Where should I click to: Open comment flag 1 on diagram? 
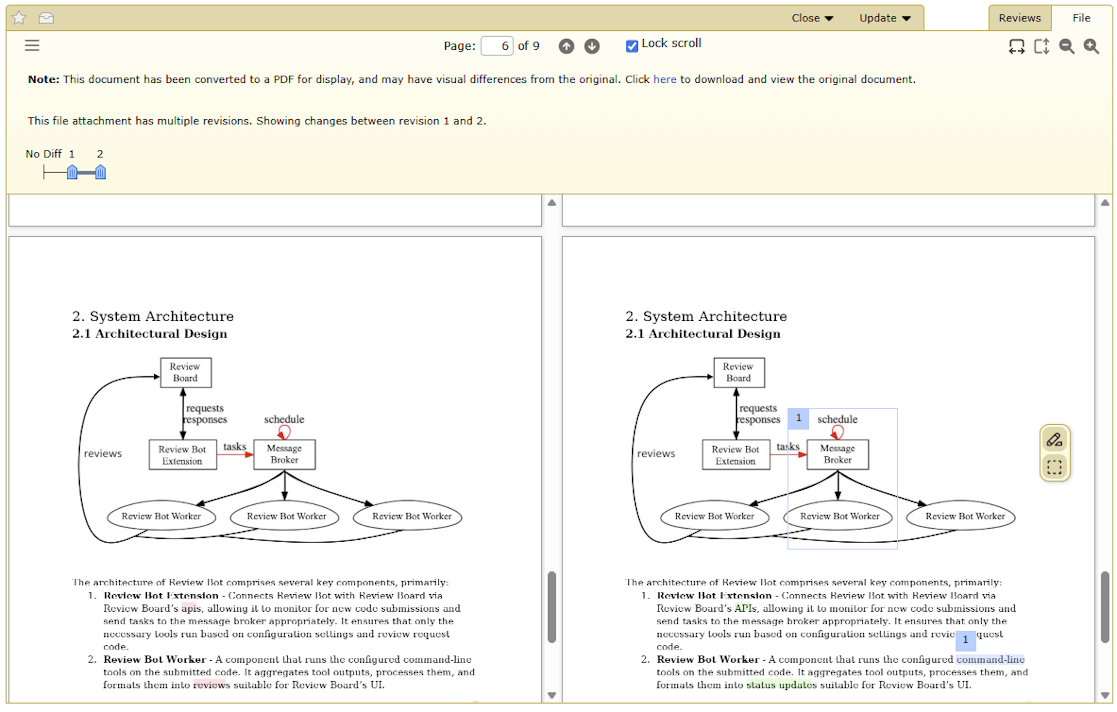pyautogui.click(x=799, y=418)
